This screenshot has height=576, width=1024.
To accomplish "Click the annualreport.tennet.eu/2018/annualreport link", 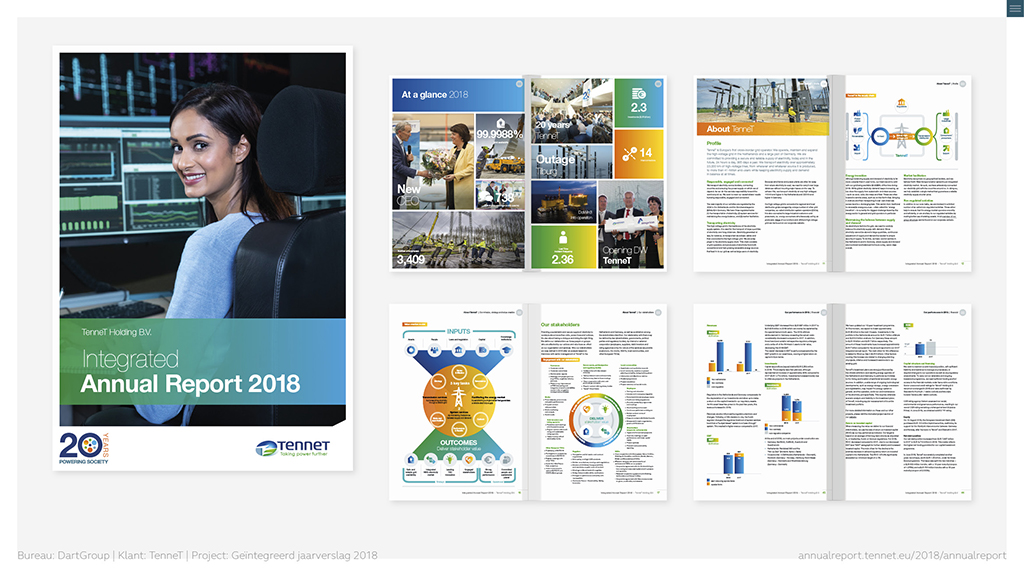I will 902,555.
